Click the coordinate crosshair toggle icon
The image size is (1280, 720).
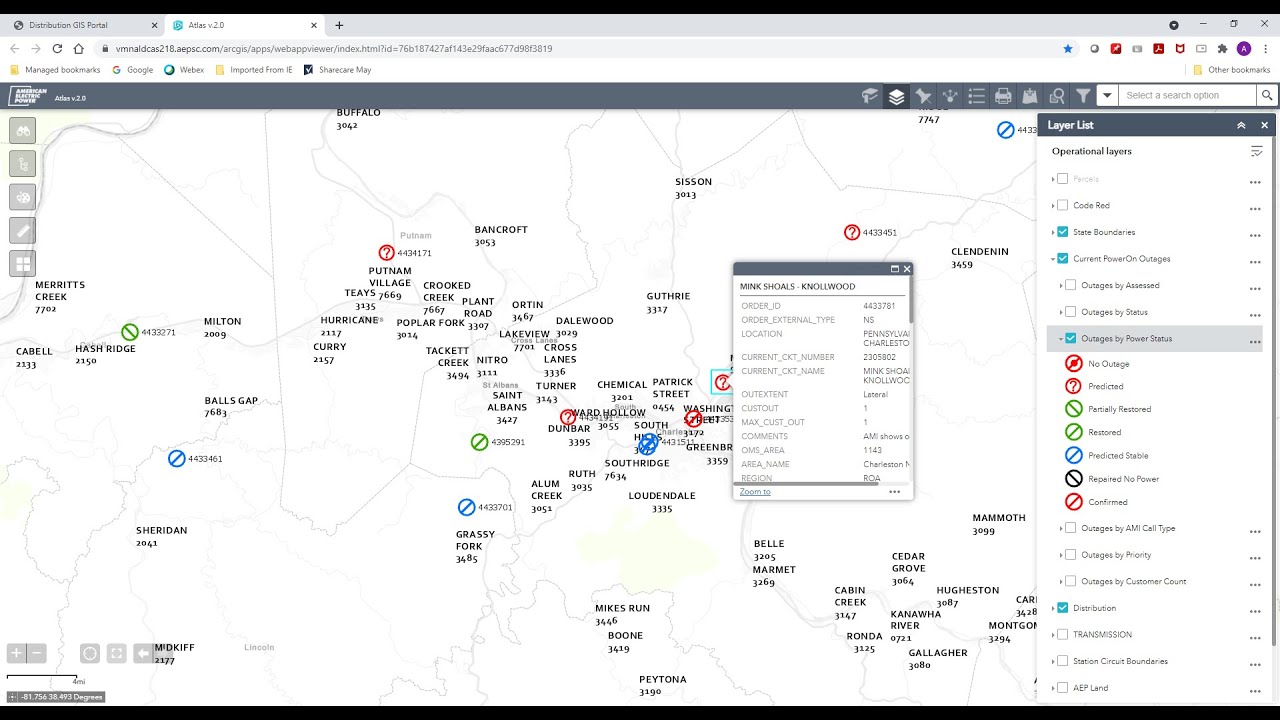13,697
